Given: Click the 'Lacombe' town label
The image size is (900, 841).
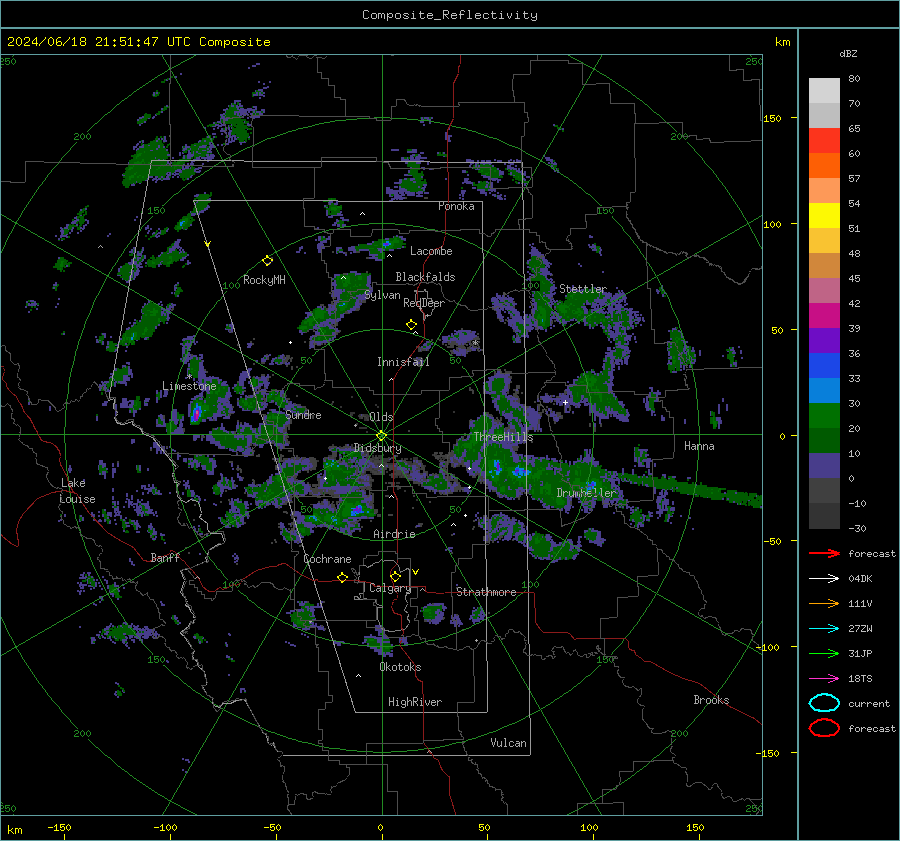Looking at the screenshot, I should click(x=431, y=251).
